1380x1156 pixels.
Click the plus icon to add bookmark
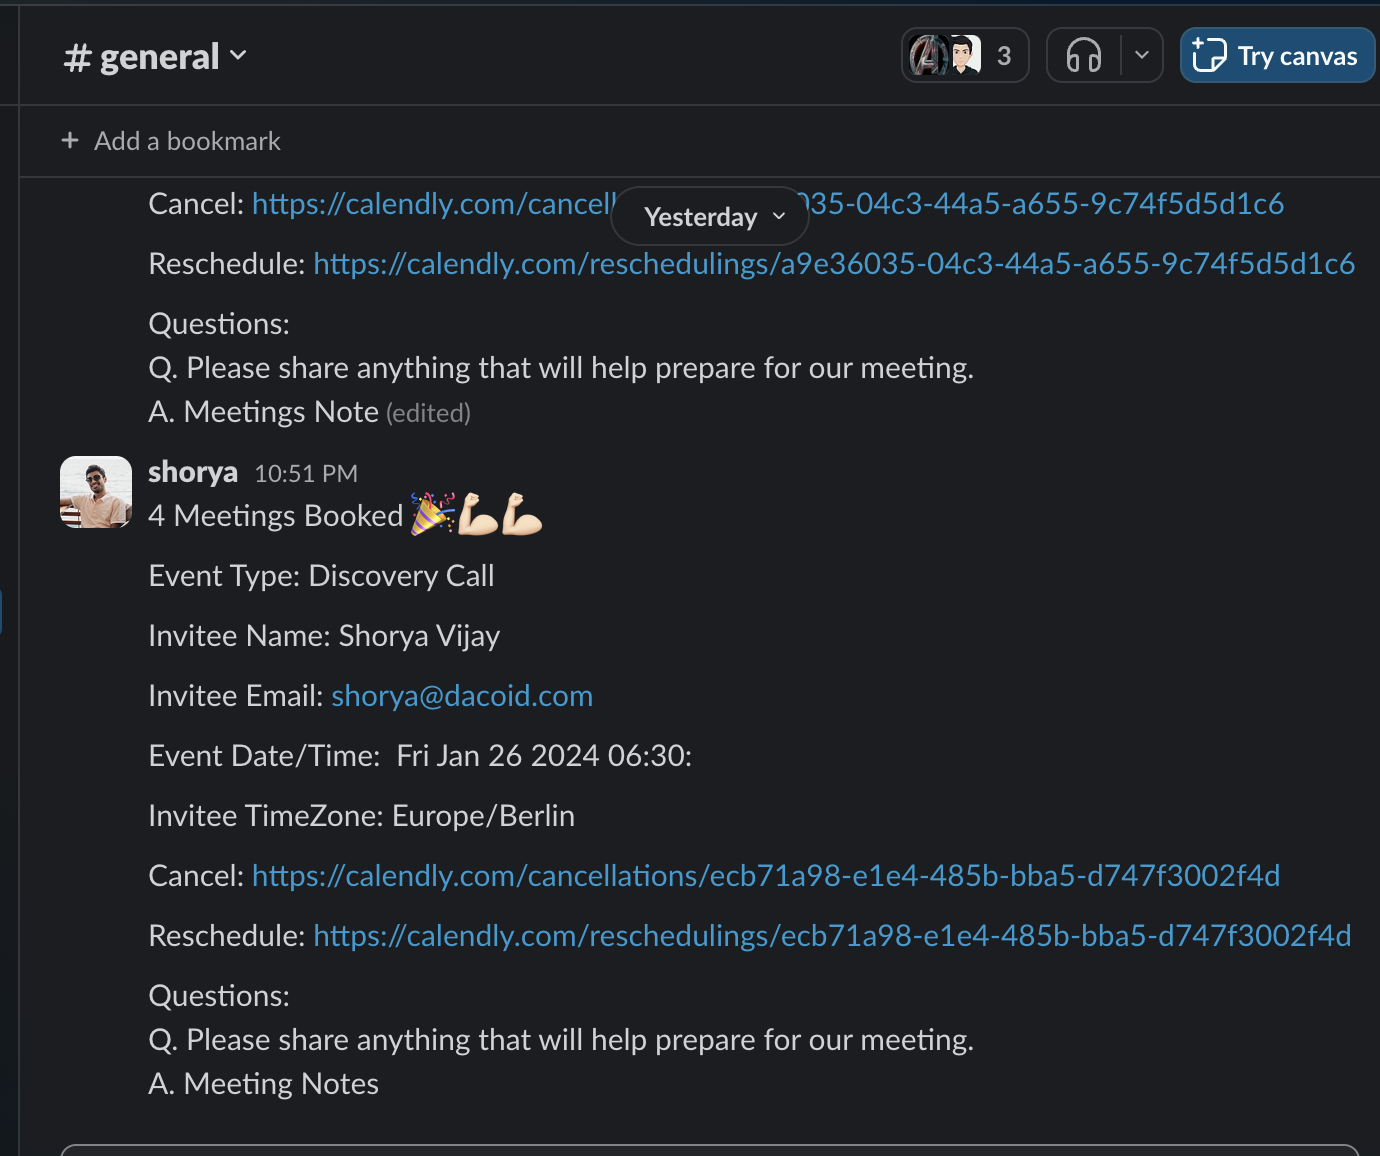click(70, 141)
